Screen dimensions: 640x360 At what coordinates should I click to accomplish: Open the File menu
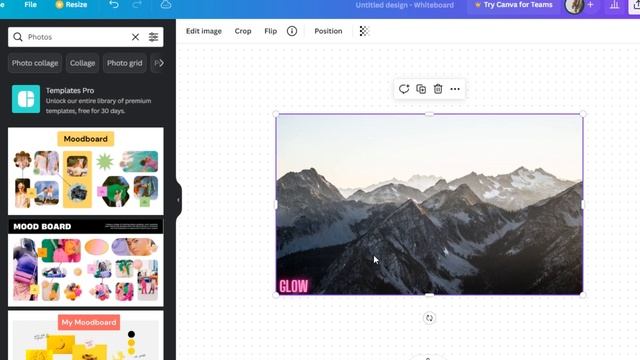click(x=30, y=5)
